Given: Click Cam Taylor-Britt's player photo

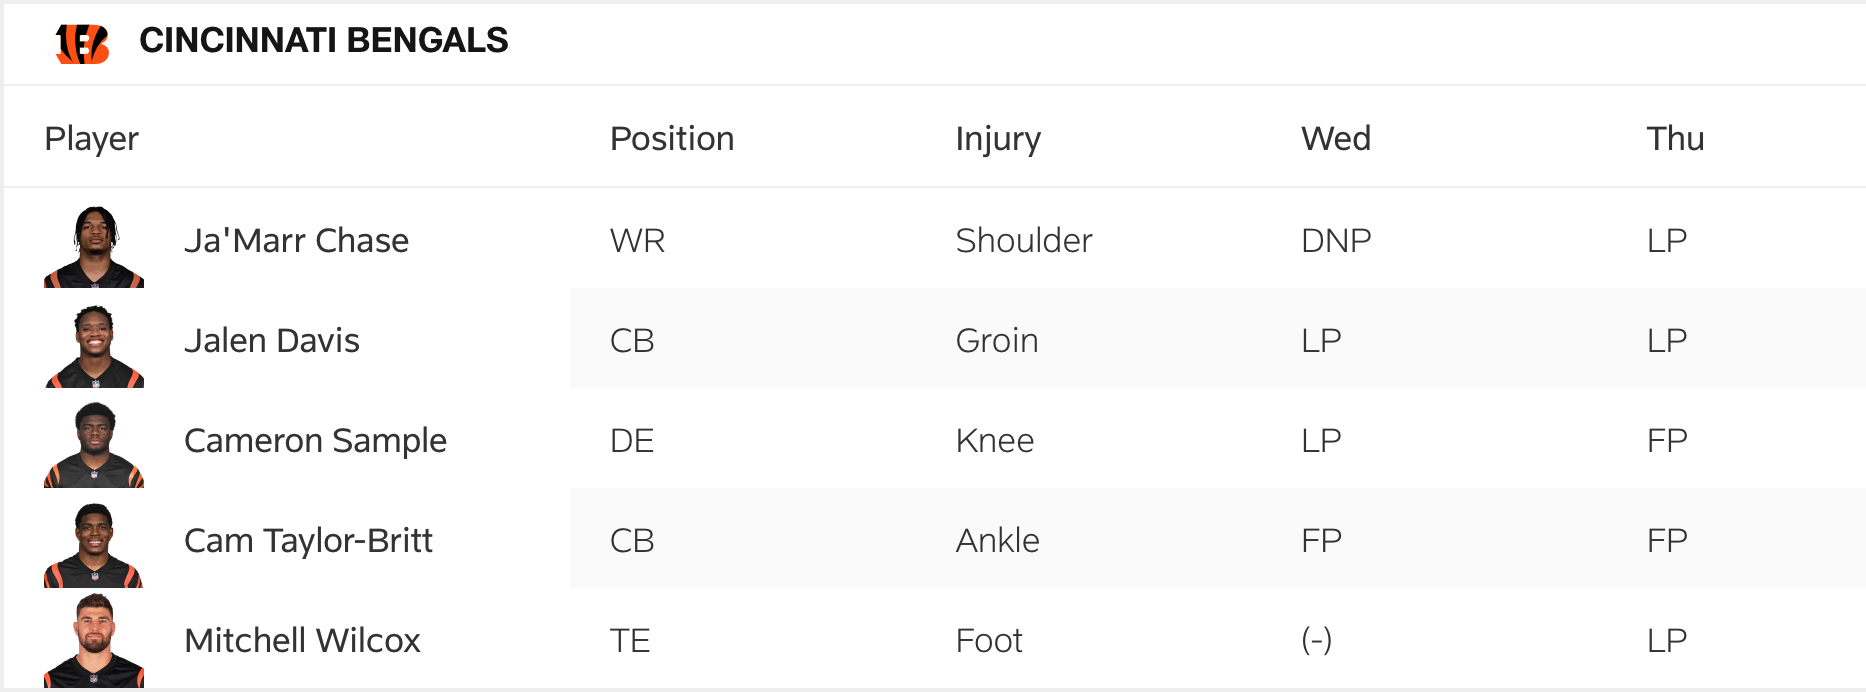Looking at the screenshot, I should point(94,546).
